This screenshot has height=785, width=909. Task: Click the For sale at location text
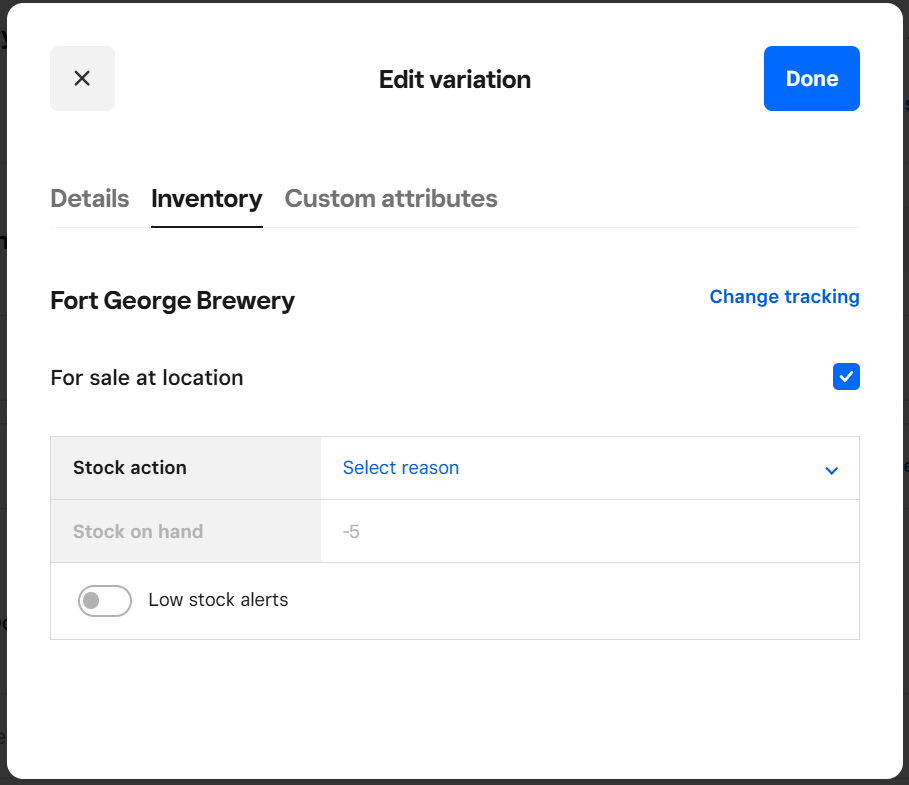click(x=147, y=378)
